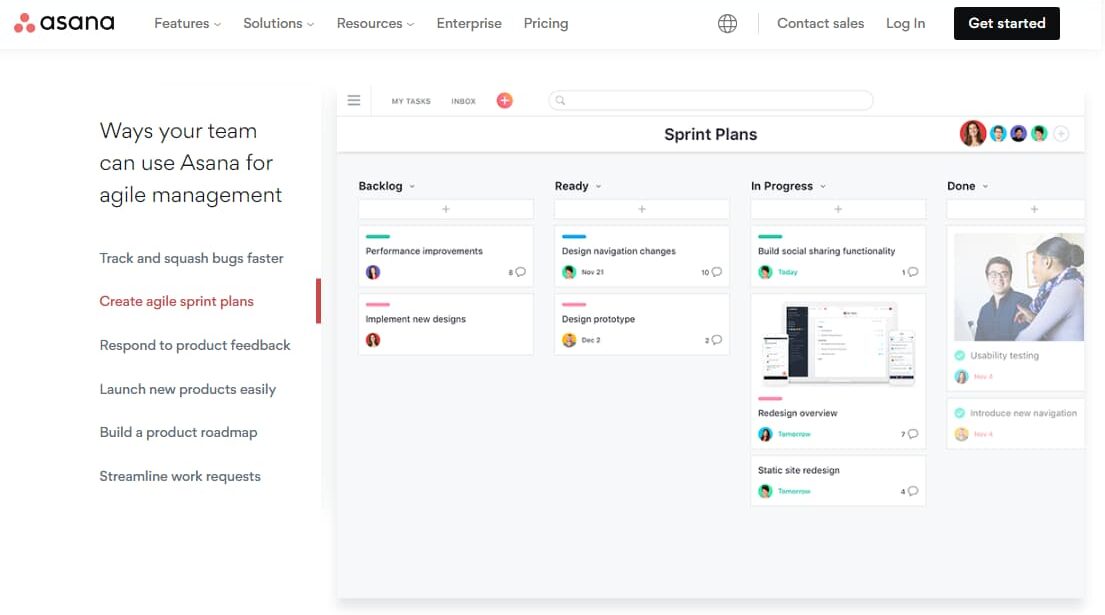Click the large red-haired member avatar
Viewport: 1105px width, 615px height.
click(973, 133)
